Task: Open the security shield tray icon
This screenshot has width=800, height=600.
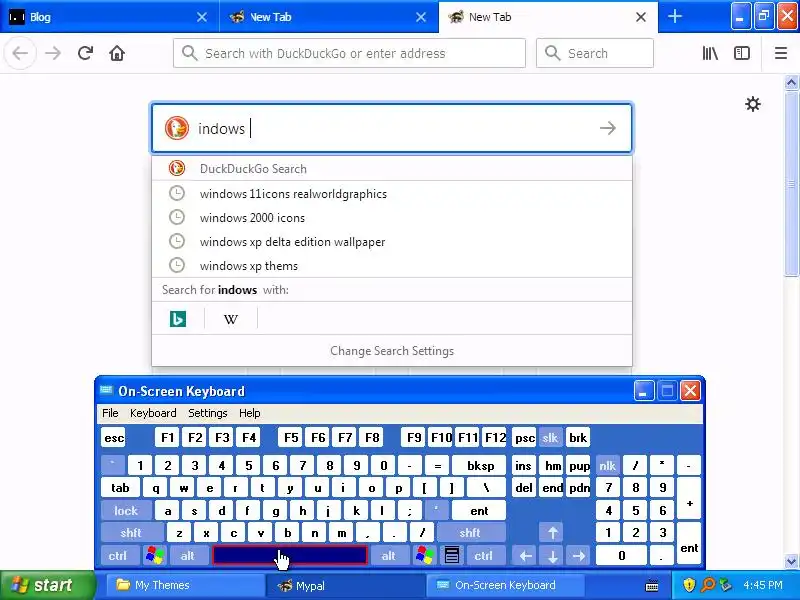Action: (689, 585)
